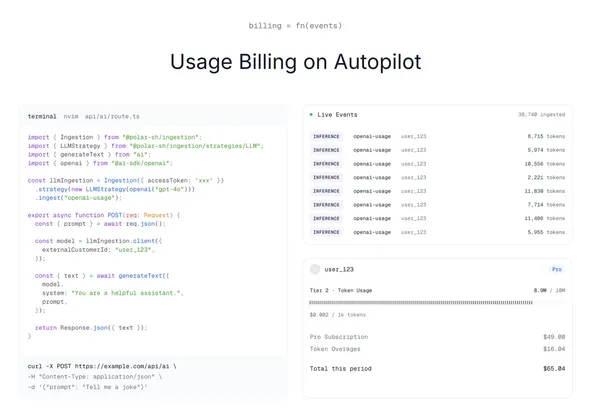Click the system helpful assistant line
The image size is (600, 420).
(113, 293)
